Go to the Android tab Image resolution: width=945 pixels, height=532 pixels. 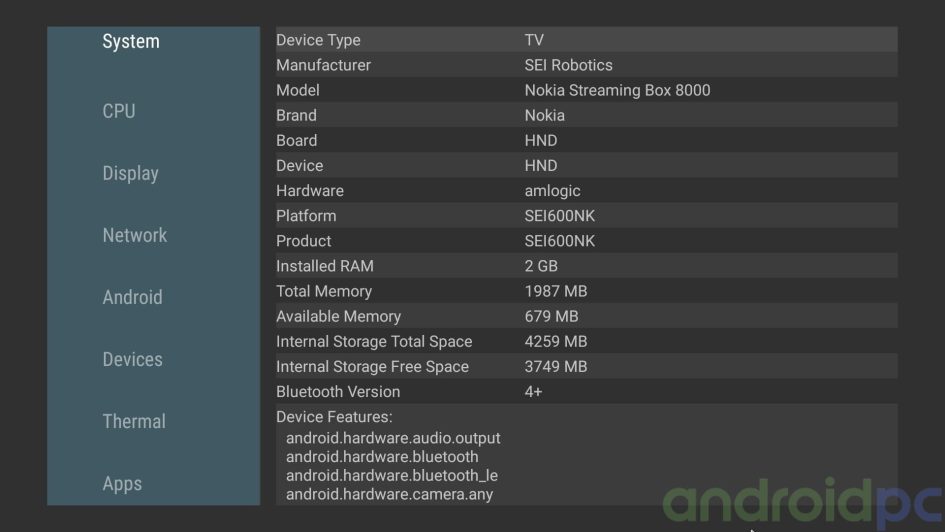(132, 297)
